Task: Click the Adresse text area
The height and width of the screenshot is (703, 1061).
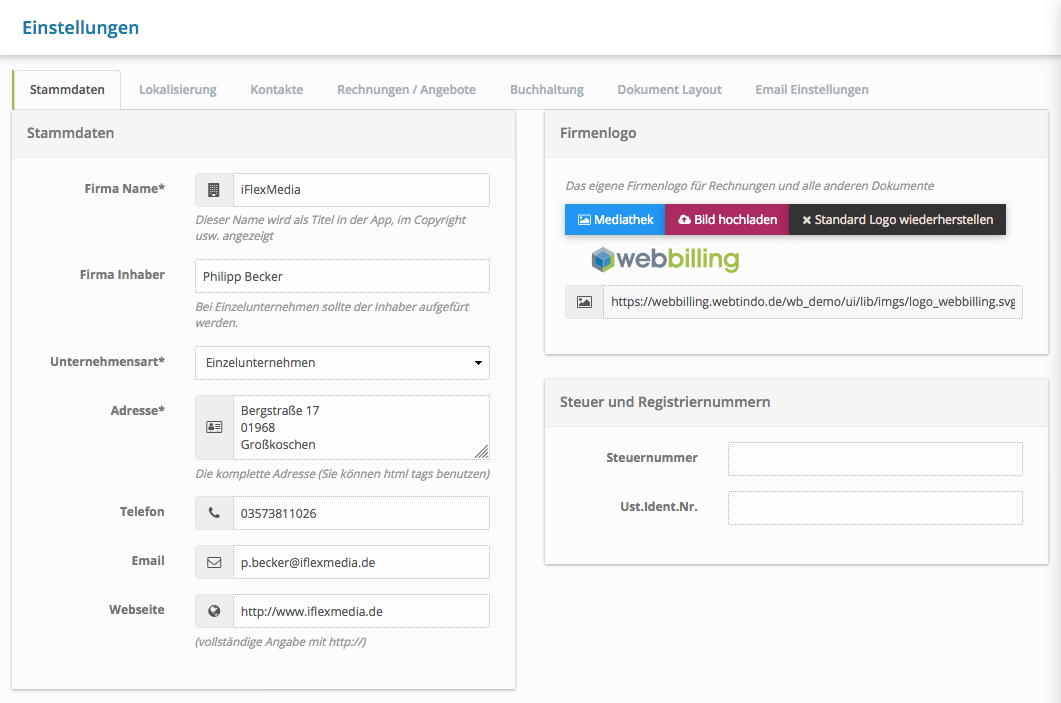Action: 361,428
